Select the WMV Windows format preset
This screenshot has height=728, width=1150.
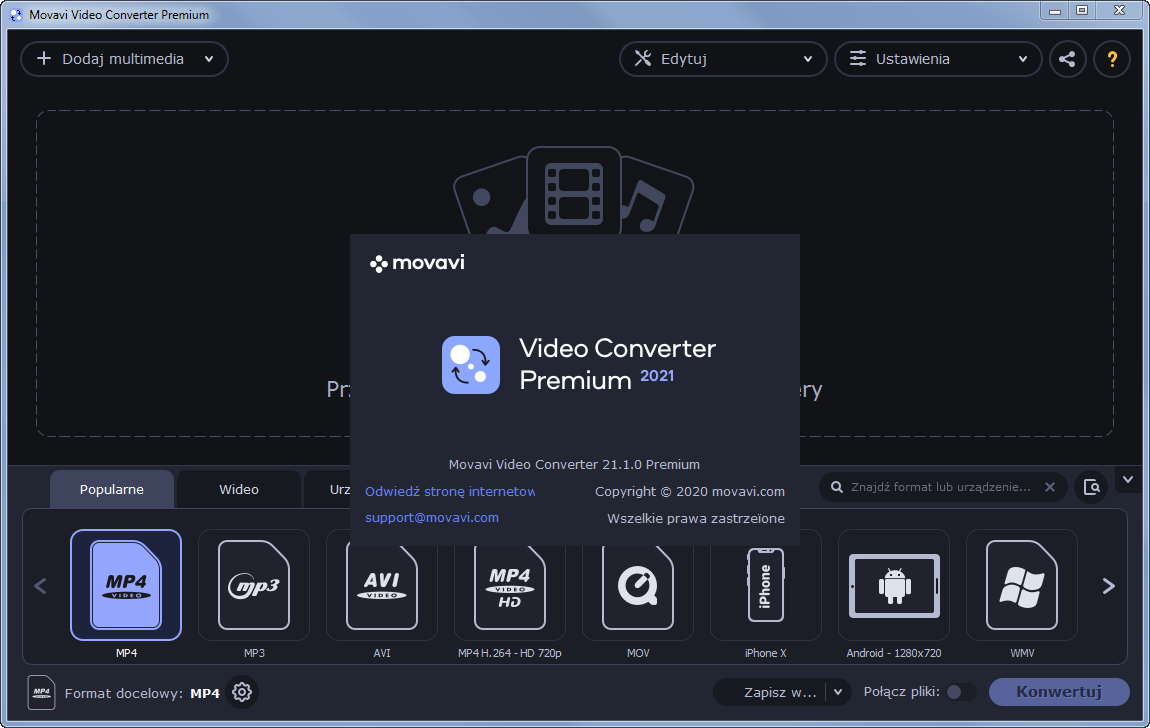click(x=1022, y=584)
